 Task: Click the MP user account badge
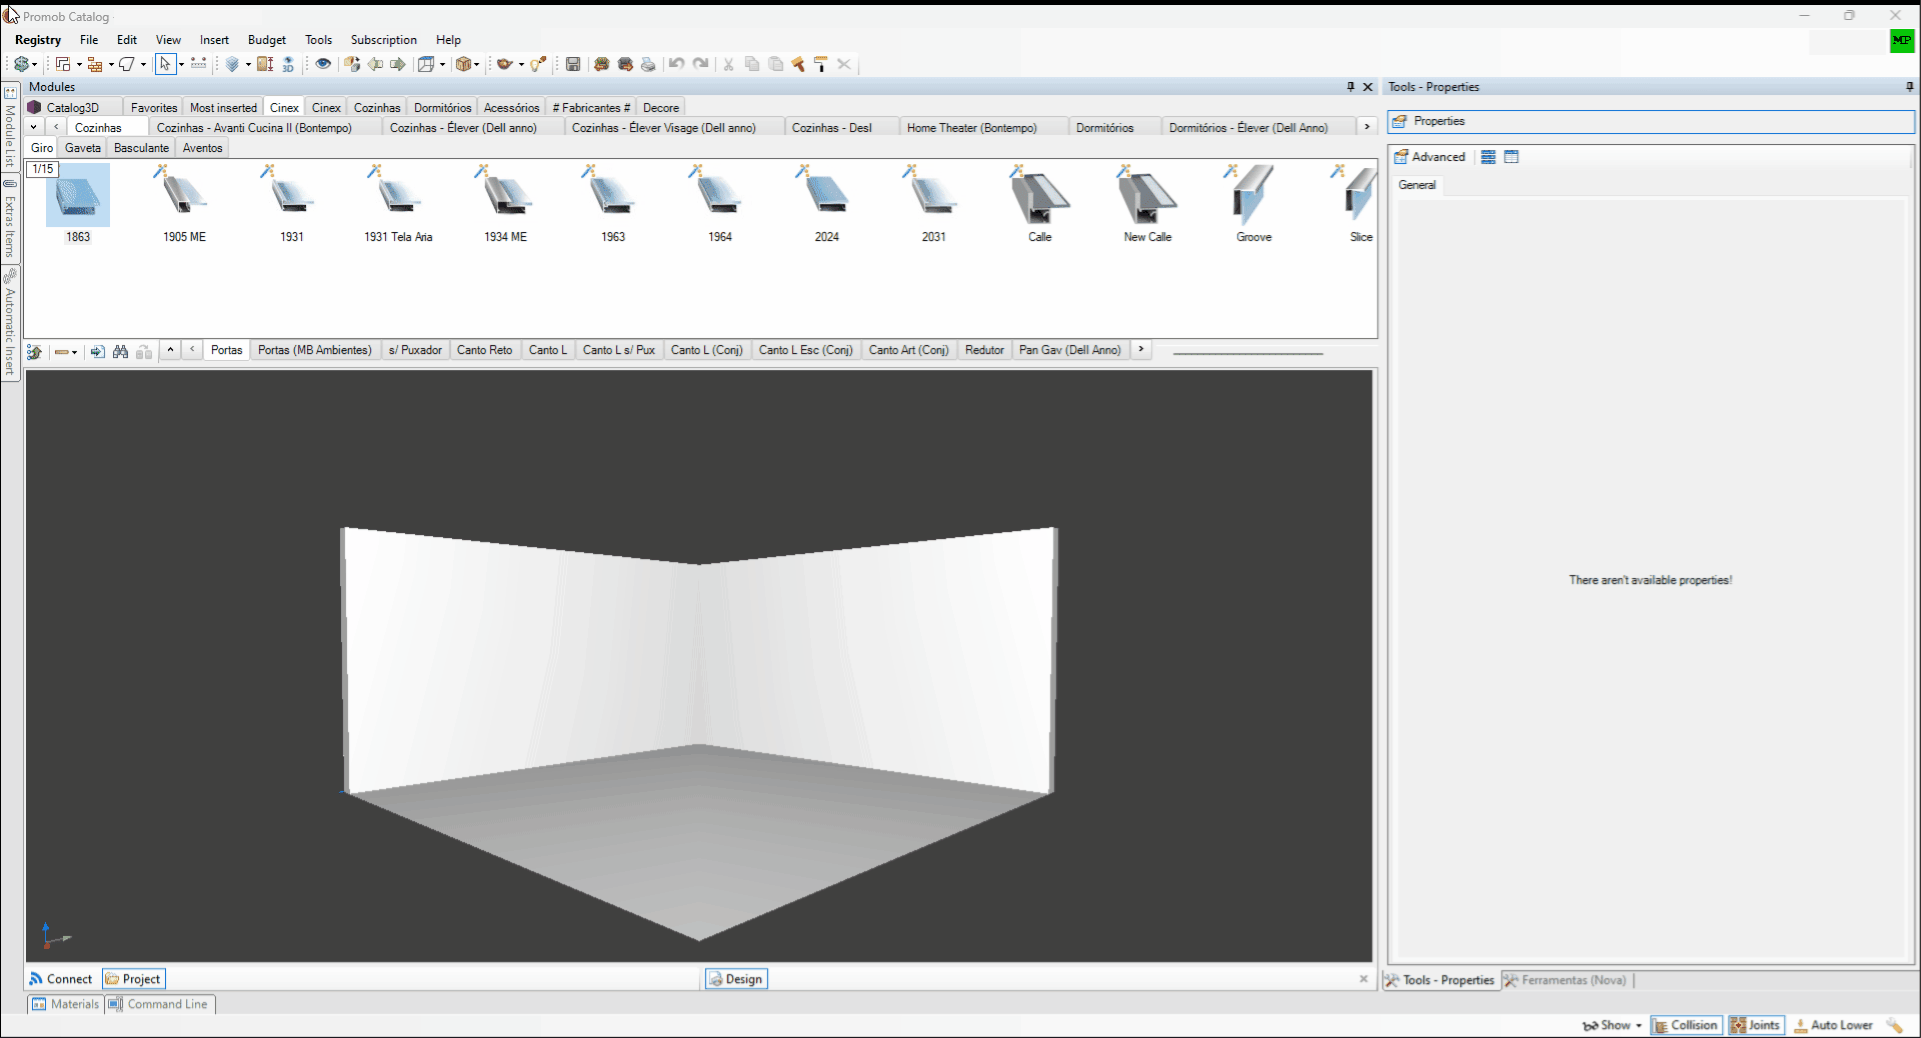[1901, 41]
